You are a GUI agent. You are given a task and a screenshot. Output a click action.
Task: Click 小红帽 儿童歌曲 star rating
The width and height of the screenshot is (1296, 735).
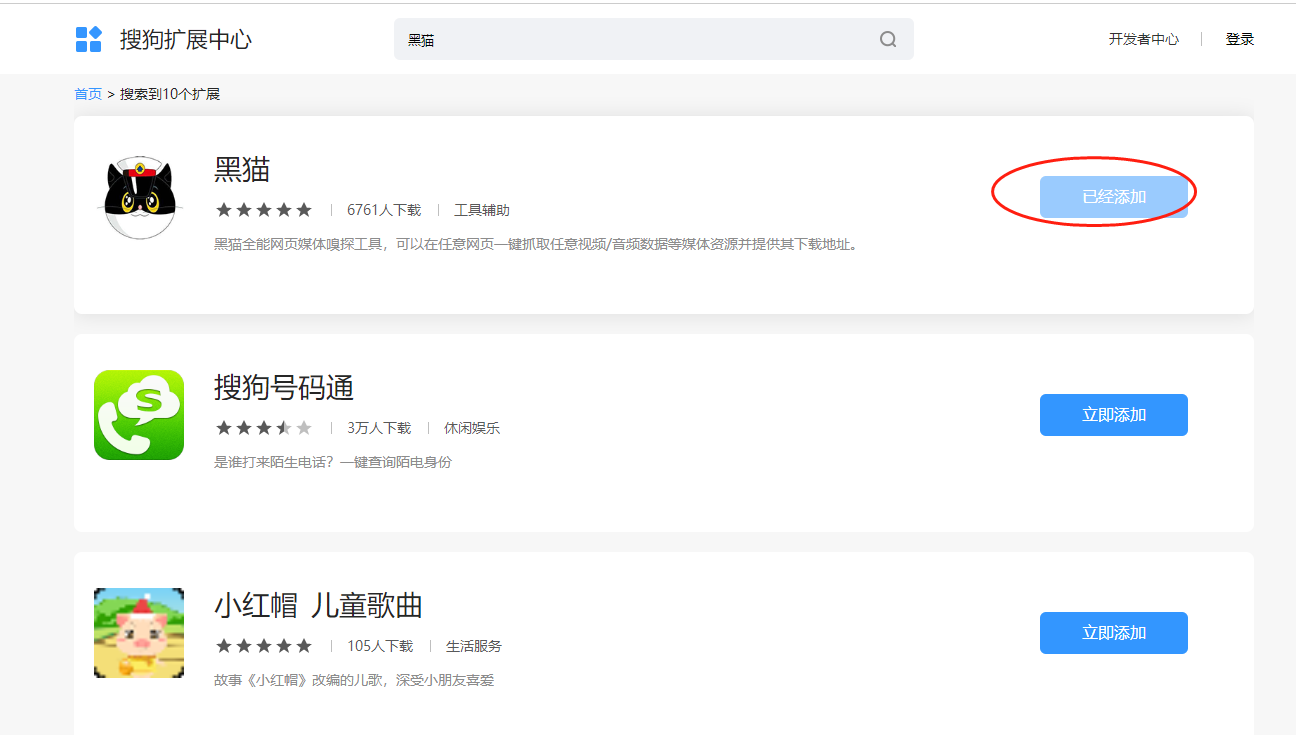coord(264,646)
